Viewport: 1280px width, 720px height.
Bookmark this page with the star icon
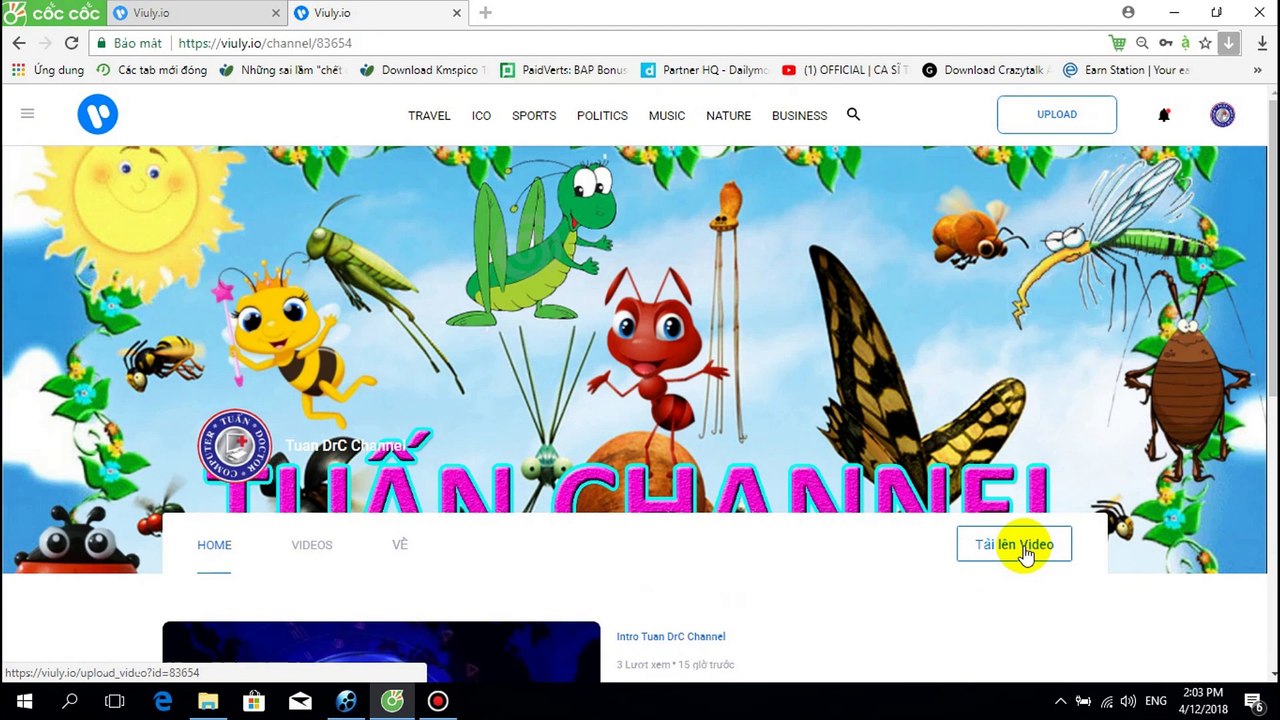point(1206,43)
